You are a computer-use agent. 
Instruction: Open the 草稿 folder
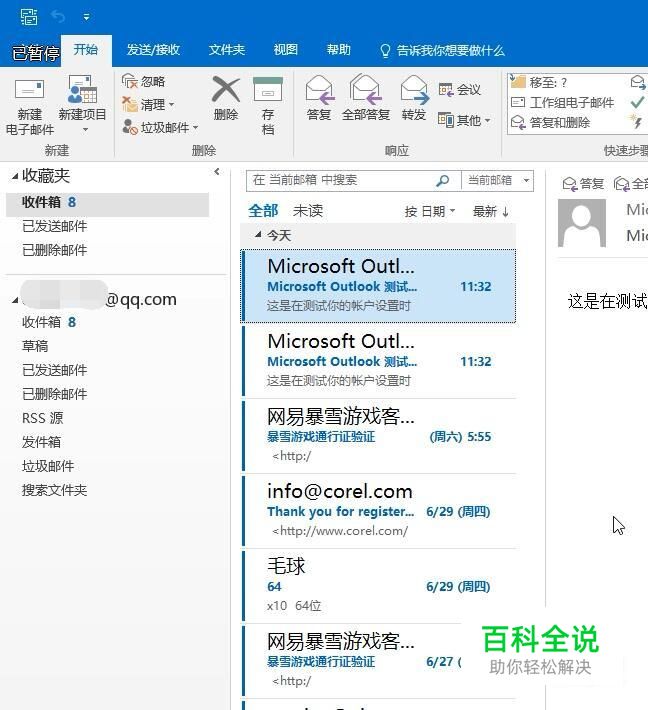(x=35, y=346)
